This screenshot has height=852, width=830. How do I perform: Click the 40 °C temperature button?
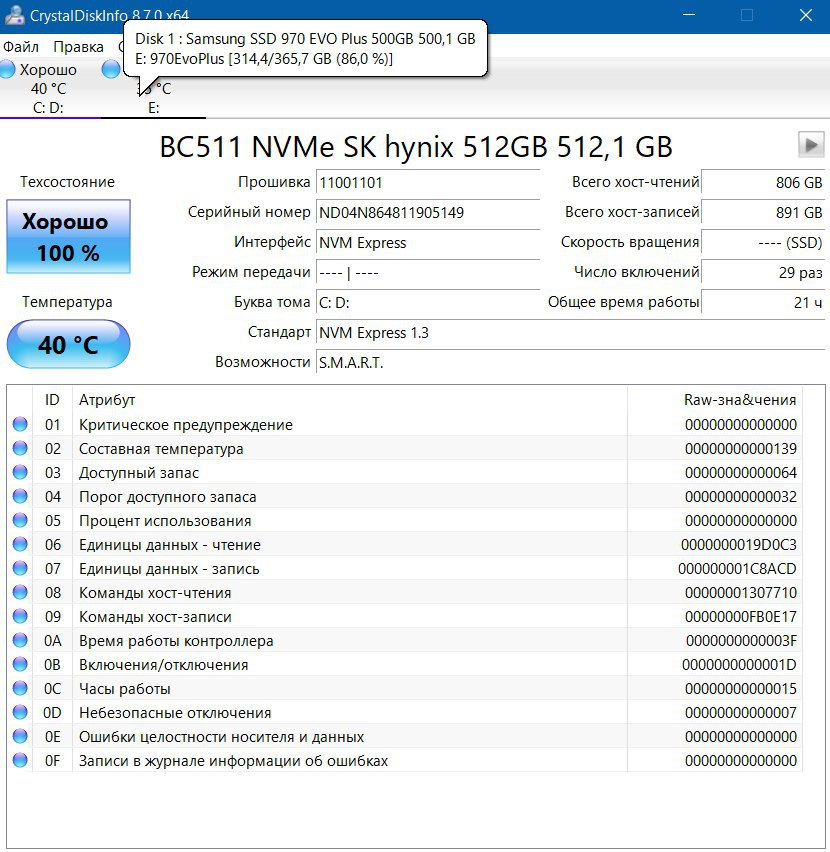pyautogui.click(x=68, y=344)
